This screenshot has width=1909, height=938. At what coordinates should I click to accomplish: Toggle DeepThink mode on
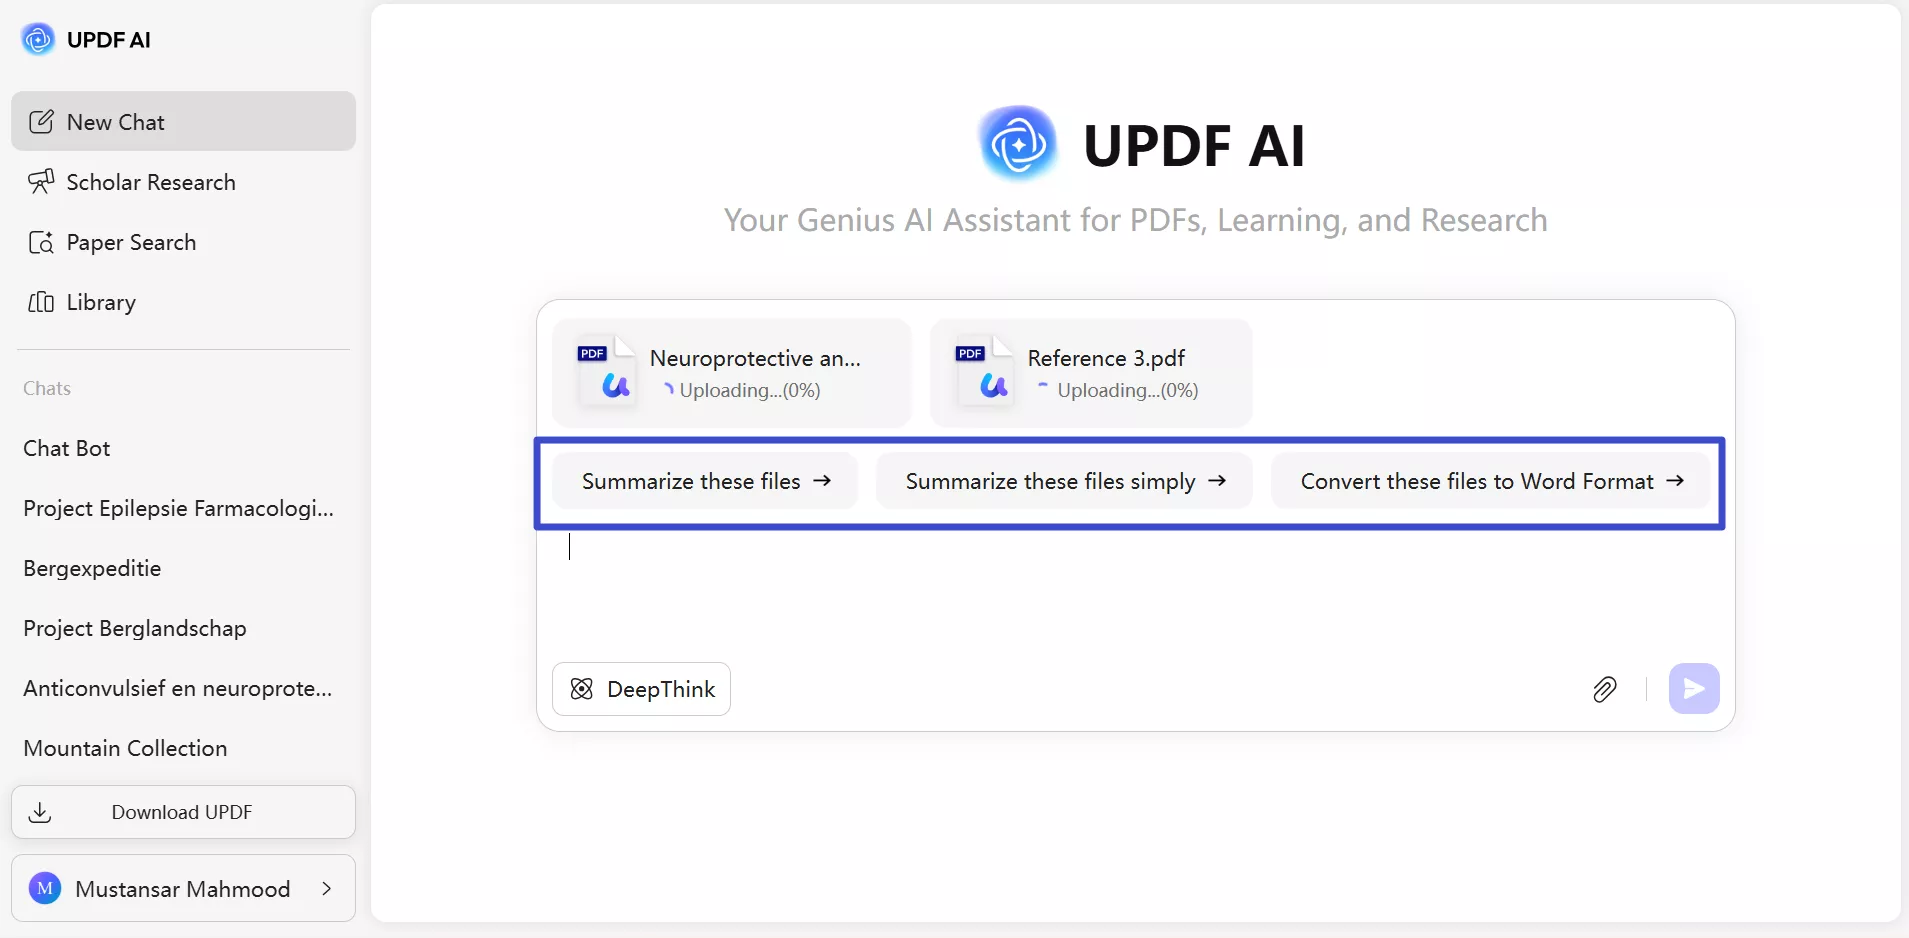click(641, 689)
